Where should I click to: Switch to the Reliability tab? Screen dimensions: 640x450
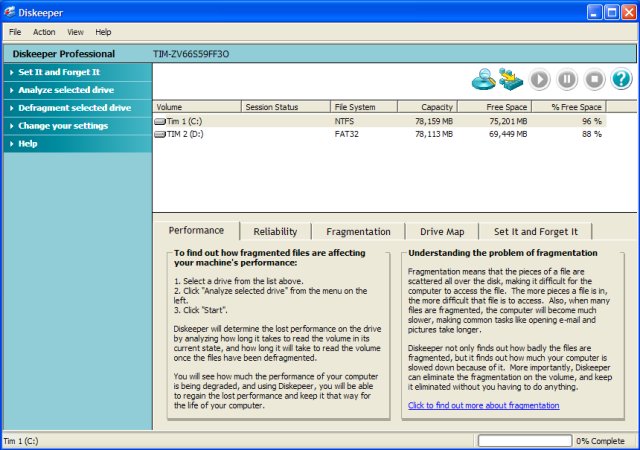click(x=275, y=232)
